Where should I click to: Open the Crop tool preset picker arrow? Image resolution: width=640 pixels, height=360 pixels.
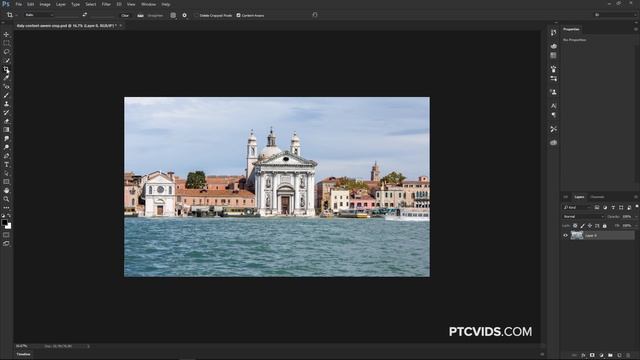tap(16, 15)
